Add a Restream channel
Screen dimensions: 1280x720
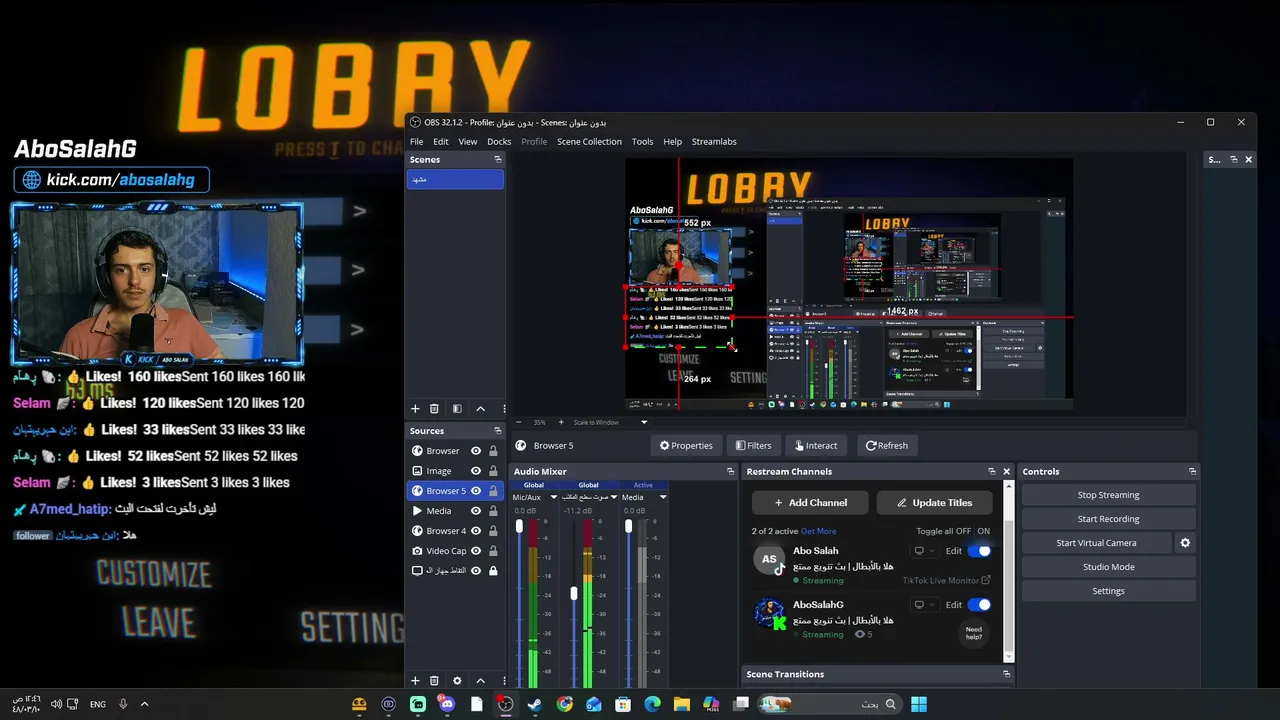pos(810,503)
